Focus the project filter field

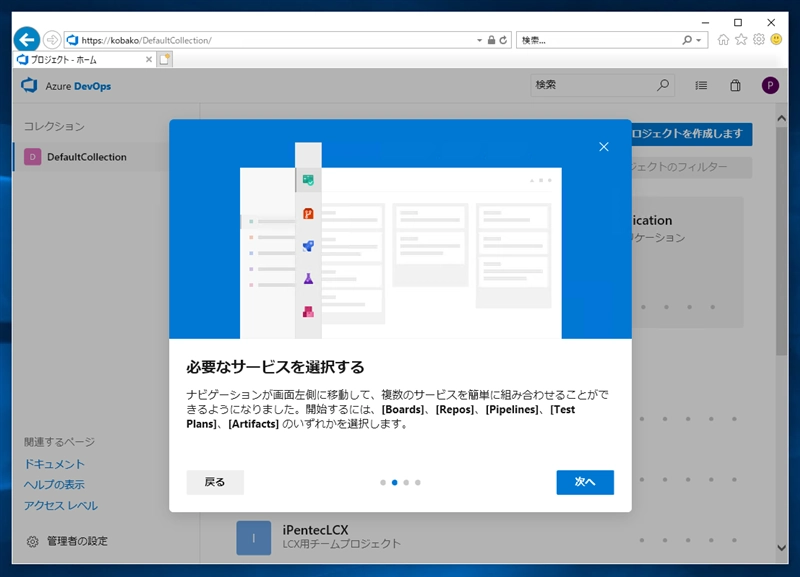click(x=692, y=167)
